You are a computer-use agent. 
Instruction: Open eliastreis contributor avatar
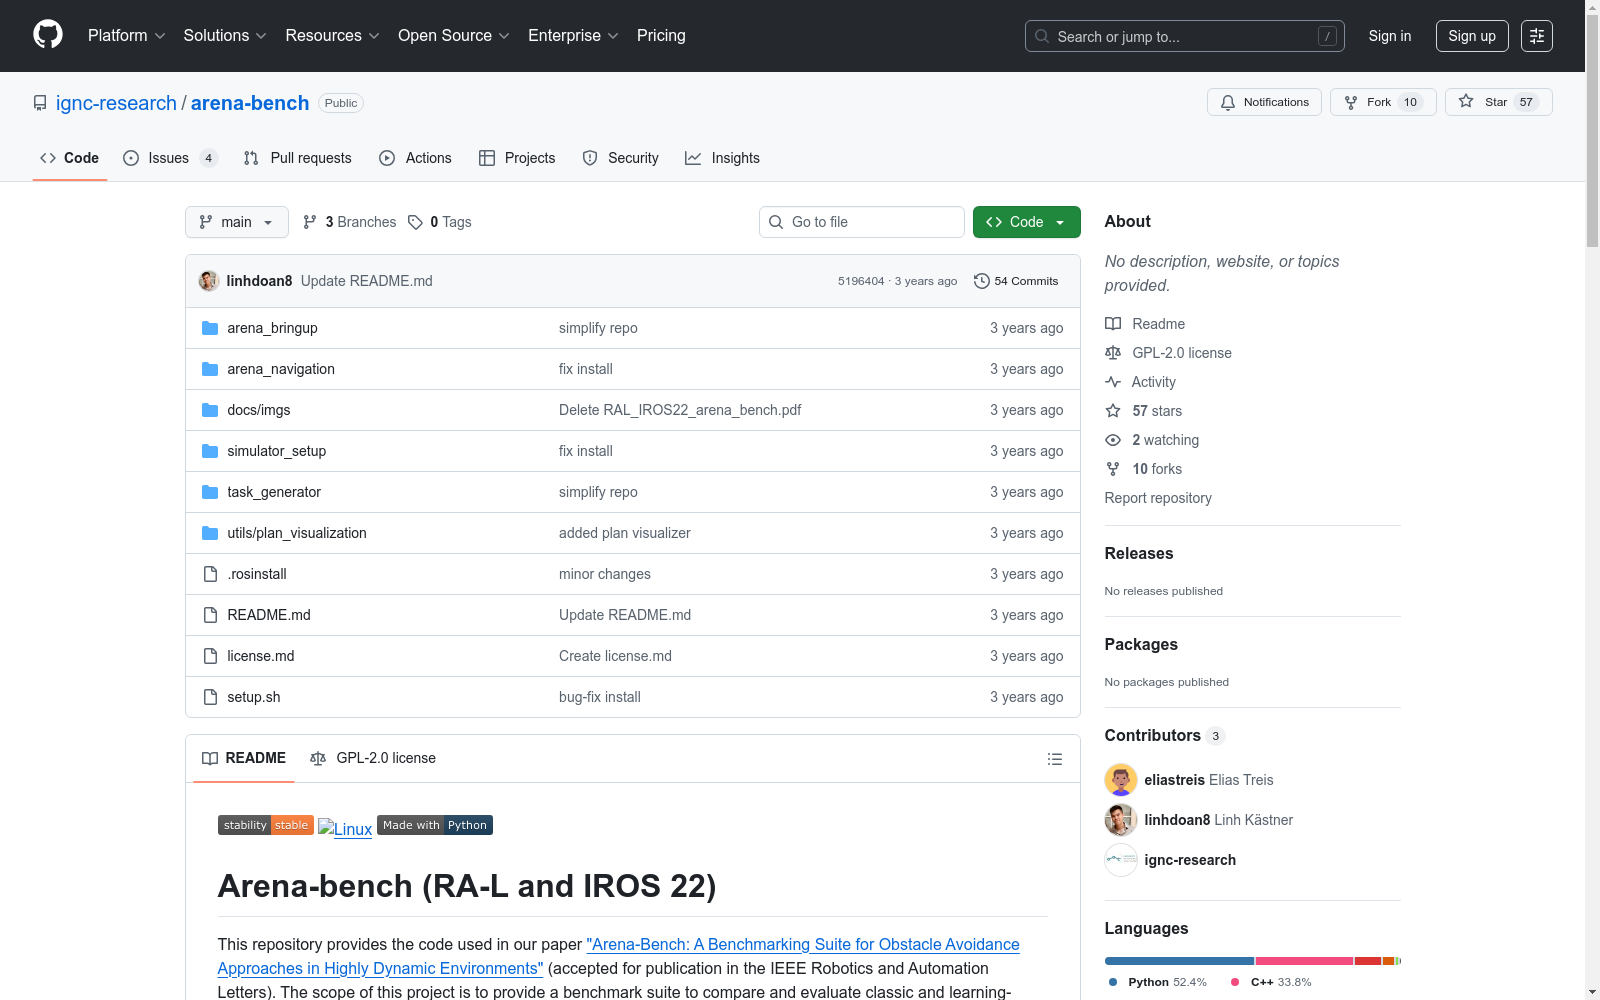[1121, 780]
